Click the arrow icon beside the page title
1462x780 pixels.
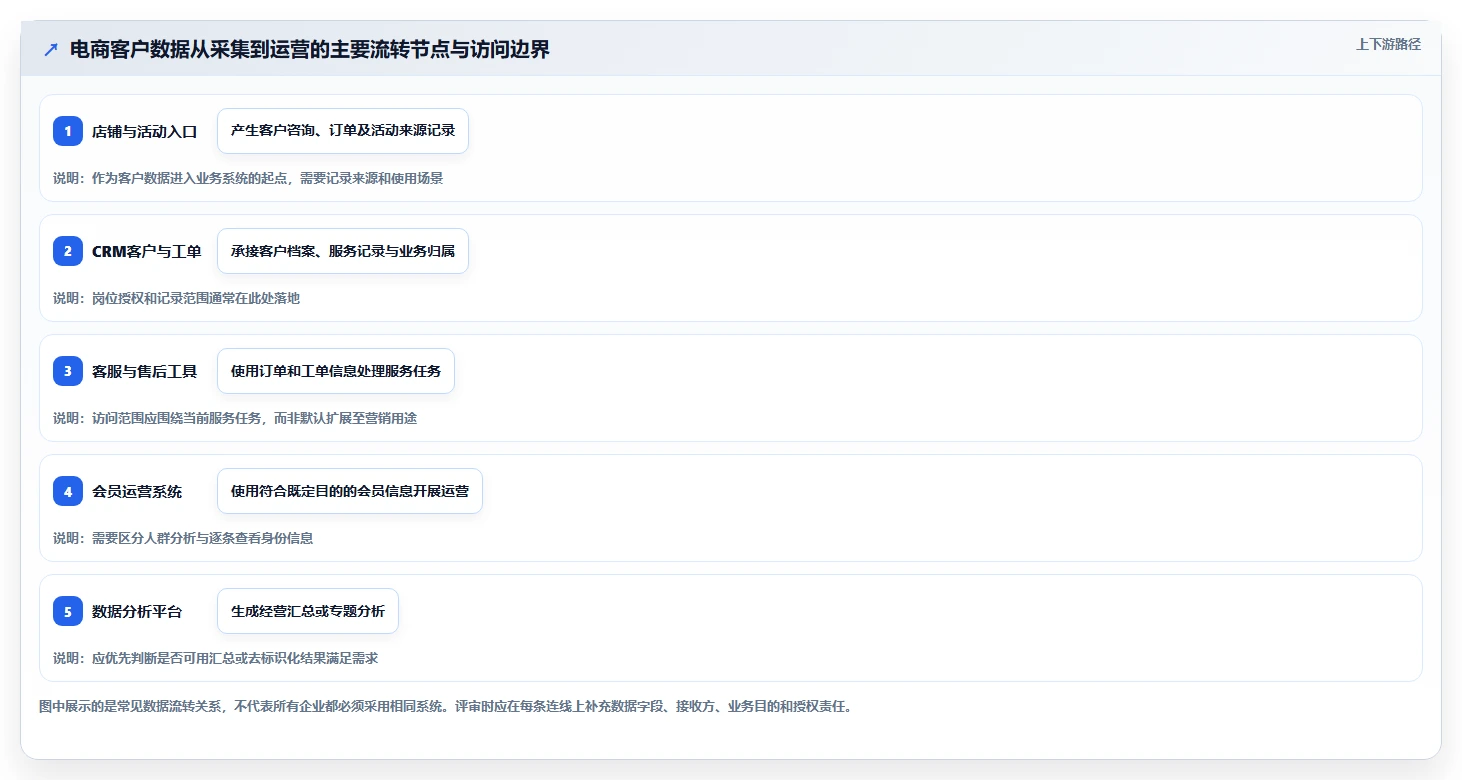[x=51, y=49]
